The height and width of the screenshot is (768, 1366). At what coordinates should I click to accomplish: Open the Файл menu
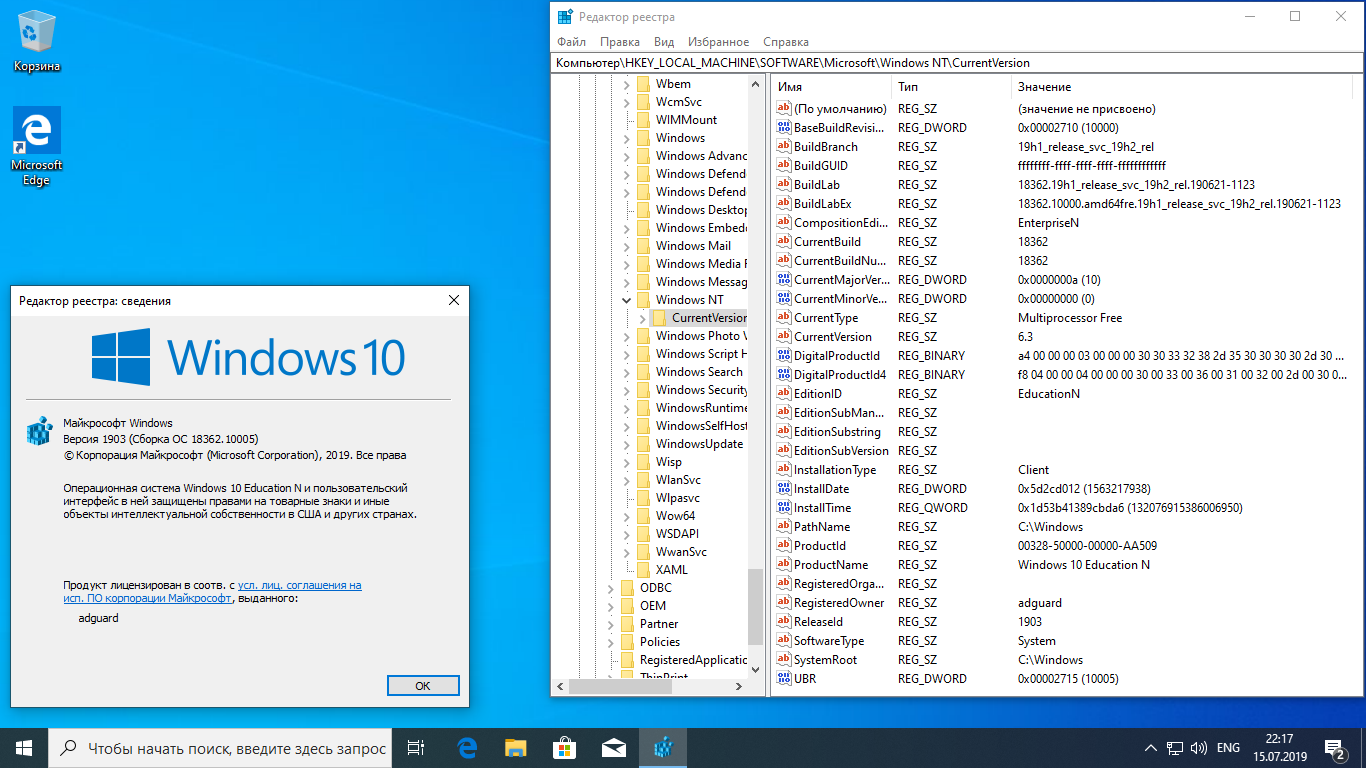(572, 42)
